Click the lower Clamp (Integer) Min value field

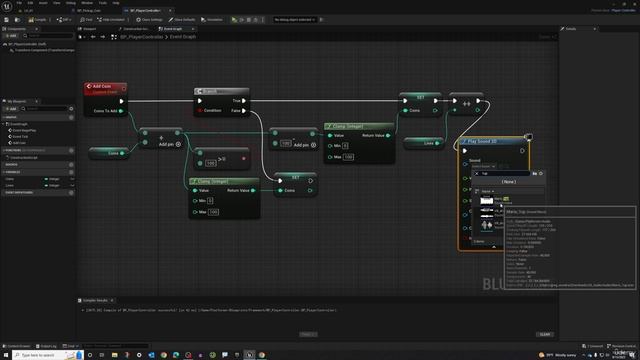[210, 201]
